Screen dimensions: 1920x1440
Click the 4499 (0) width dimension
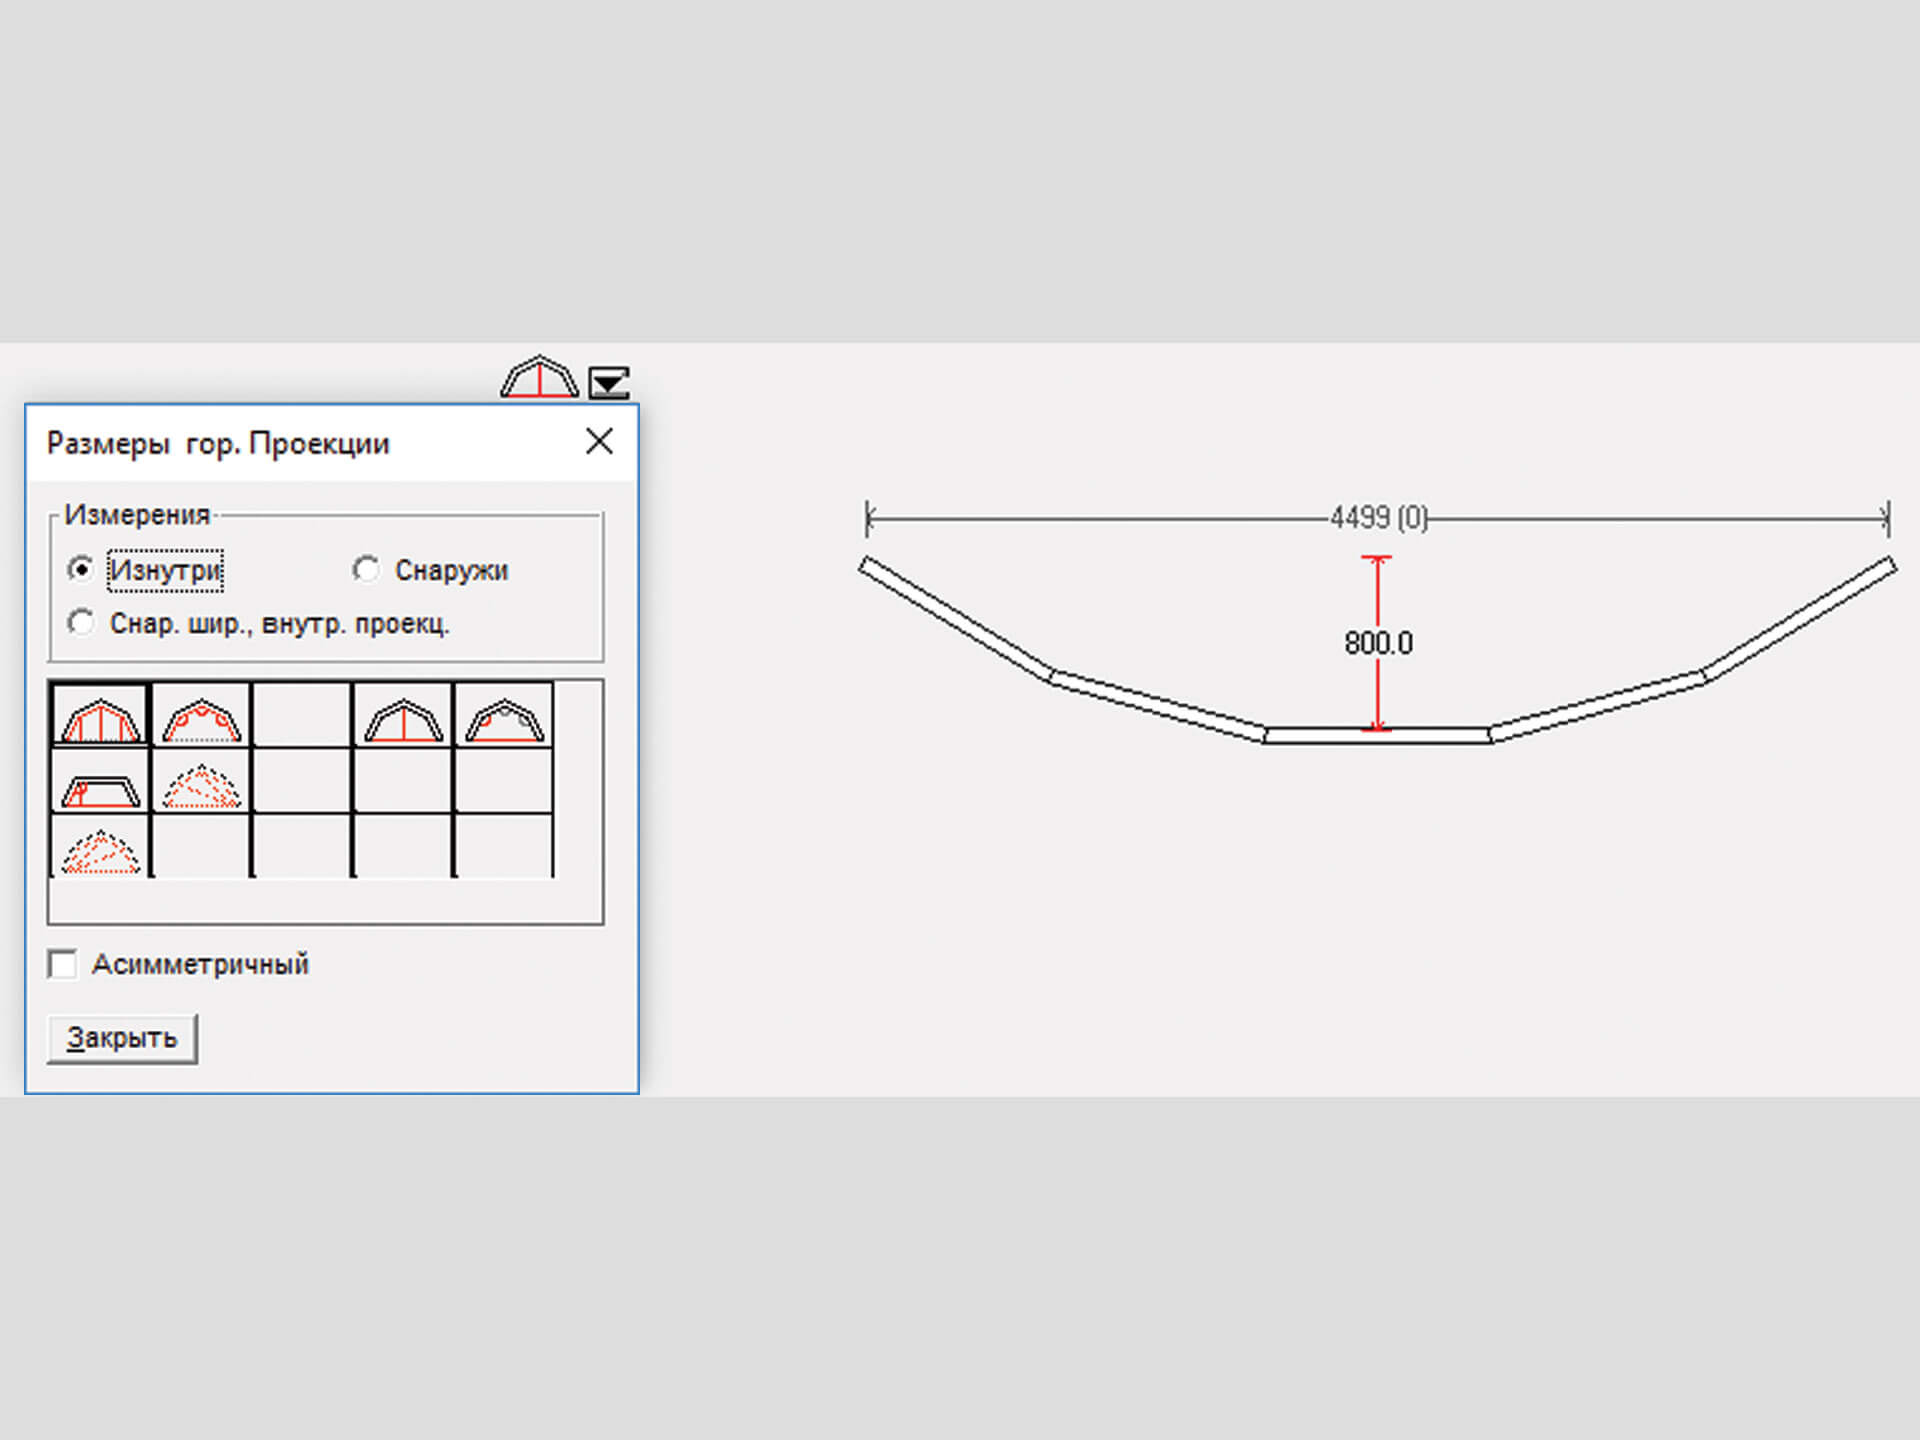[1378, 518]
